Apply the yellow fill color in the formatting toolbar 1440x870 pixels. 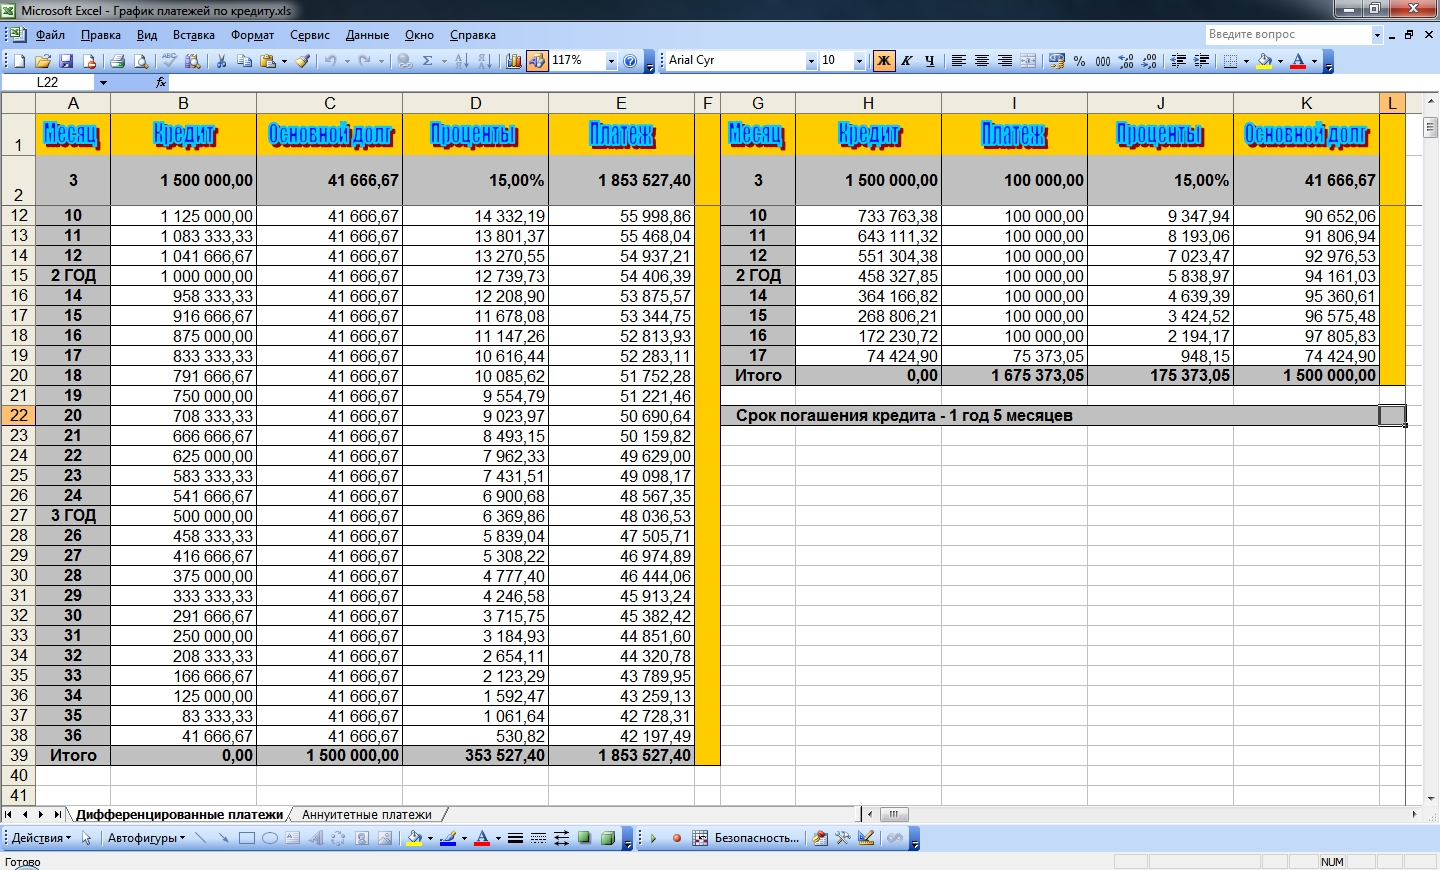pyautogui.click(x=1265, y=61)
